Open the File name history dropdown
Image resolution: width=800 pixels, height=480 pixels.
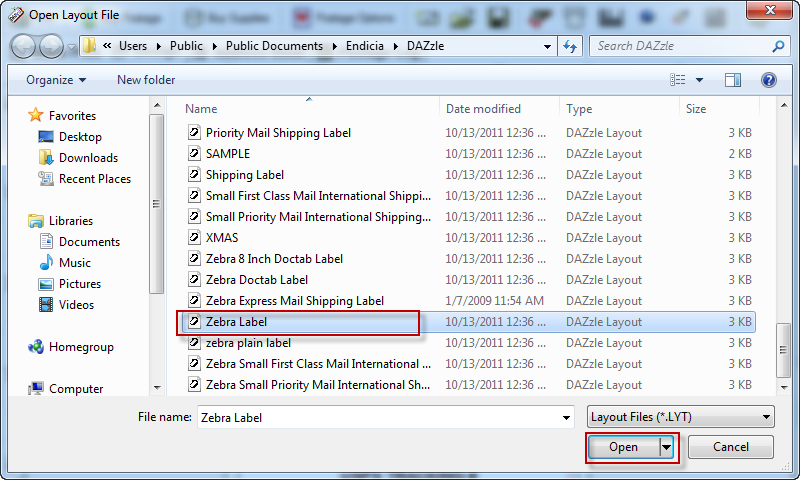point(566,418)
